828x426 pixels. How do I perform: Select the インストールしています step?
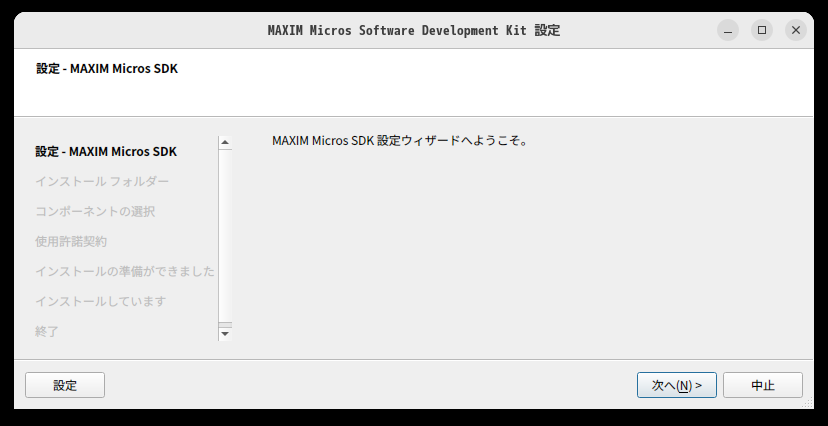[x=101, y=301]
